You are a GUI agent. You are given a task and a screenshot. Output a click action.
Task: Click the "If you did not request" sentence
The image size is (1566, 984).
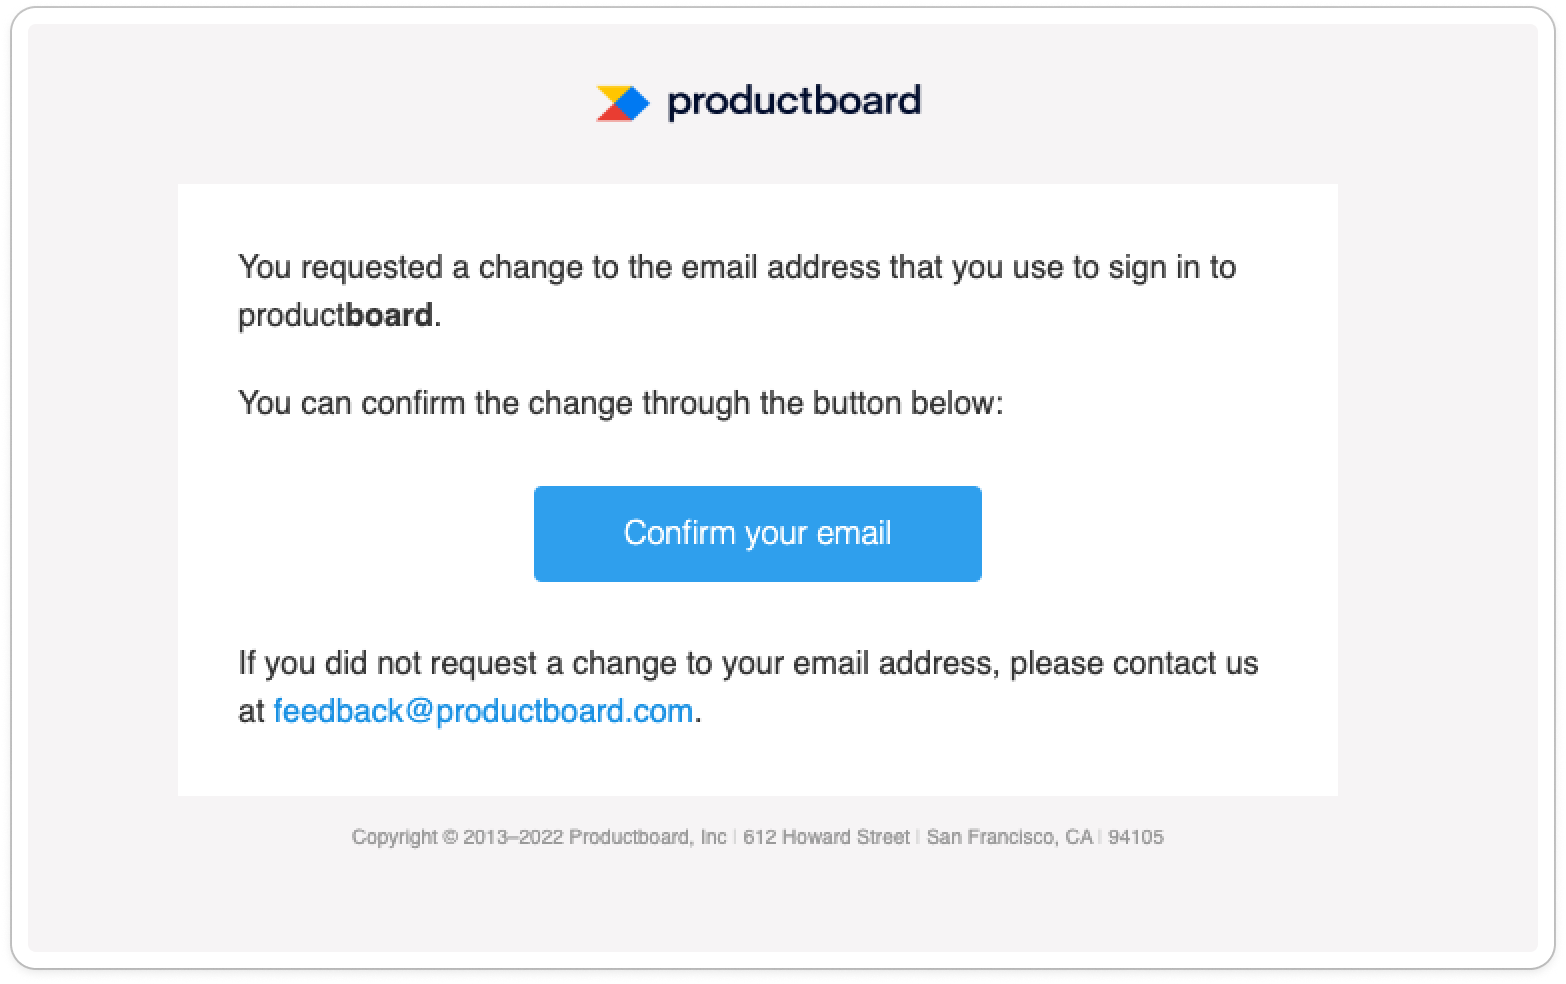(x=748, y=687)
